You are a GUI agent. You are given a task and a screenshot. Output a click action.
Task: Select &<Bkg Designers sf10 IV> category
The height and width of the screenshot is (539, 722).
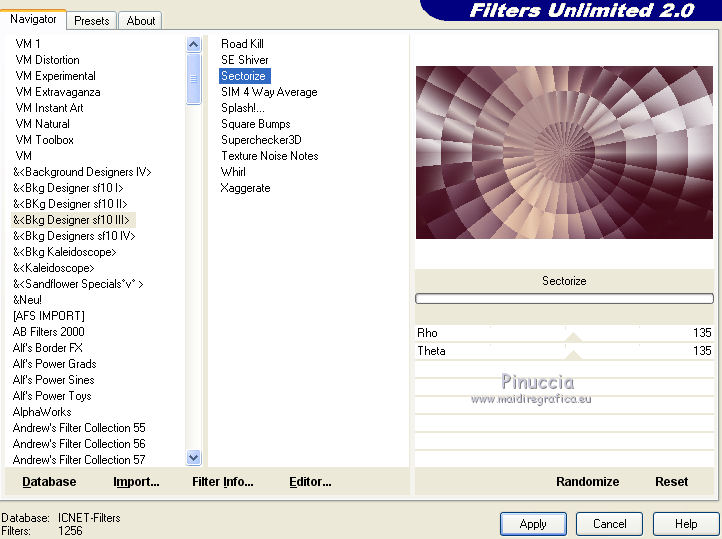point(74,236)
